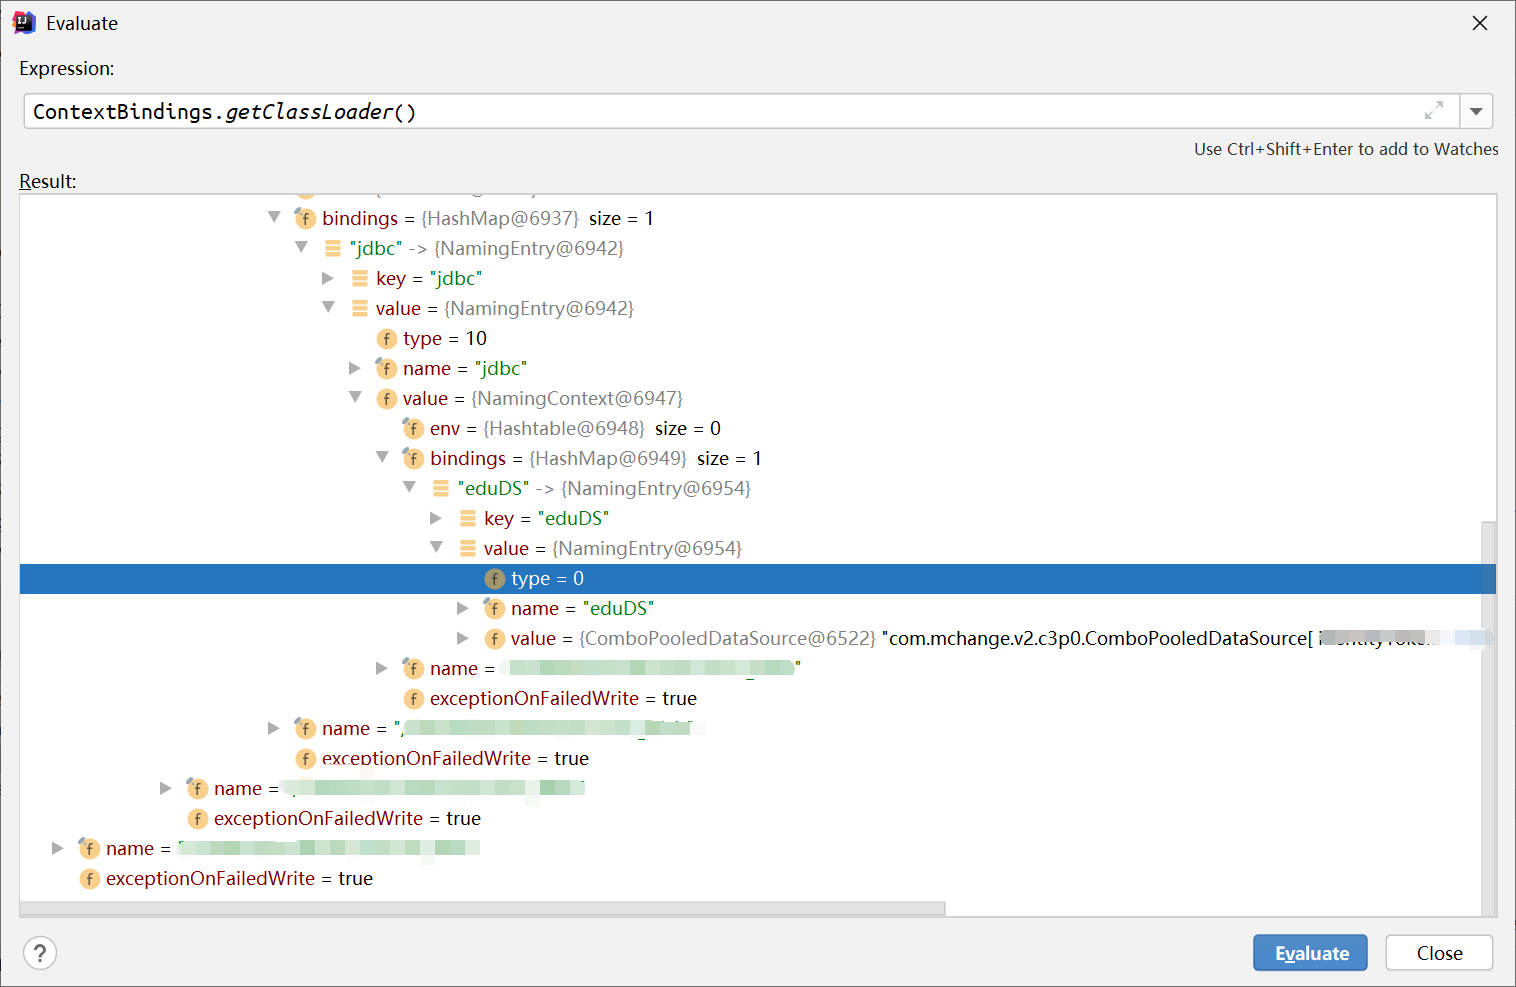Click the field icon of env Hashtable@6948
Viewport: 1516px width, 987px height.
tap(414, 429)
